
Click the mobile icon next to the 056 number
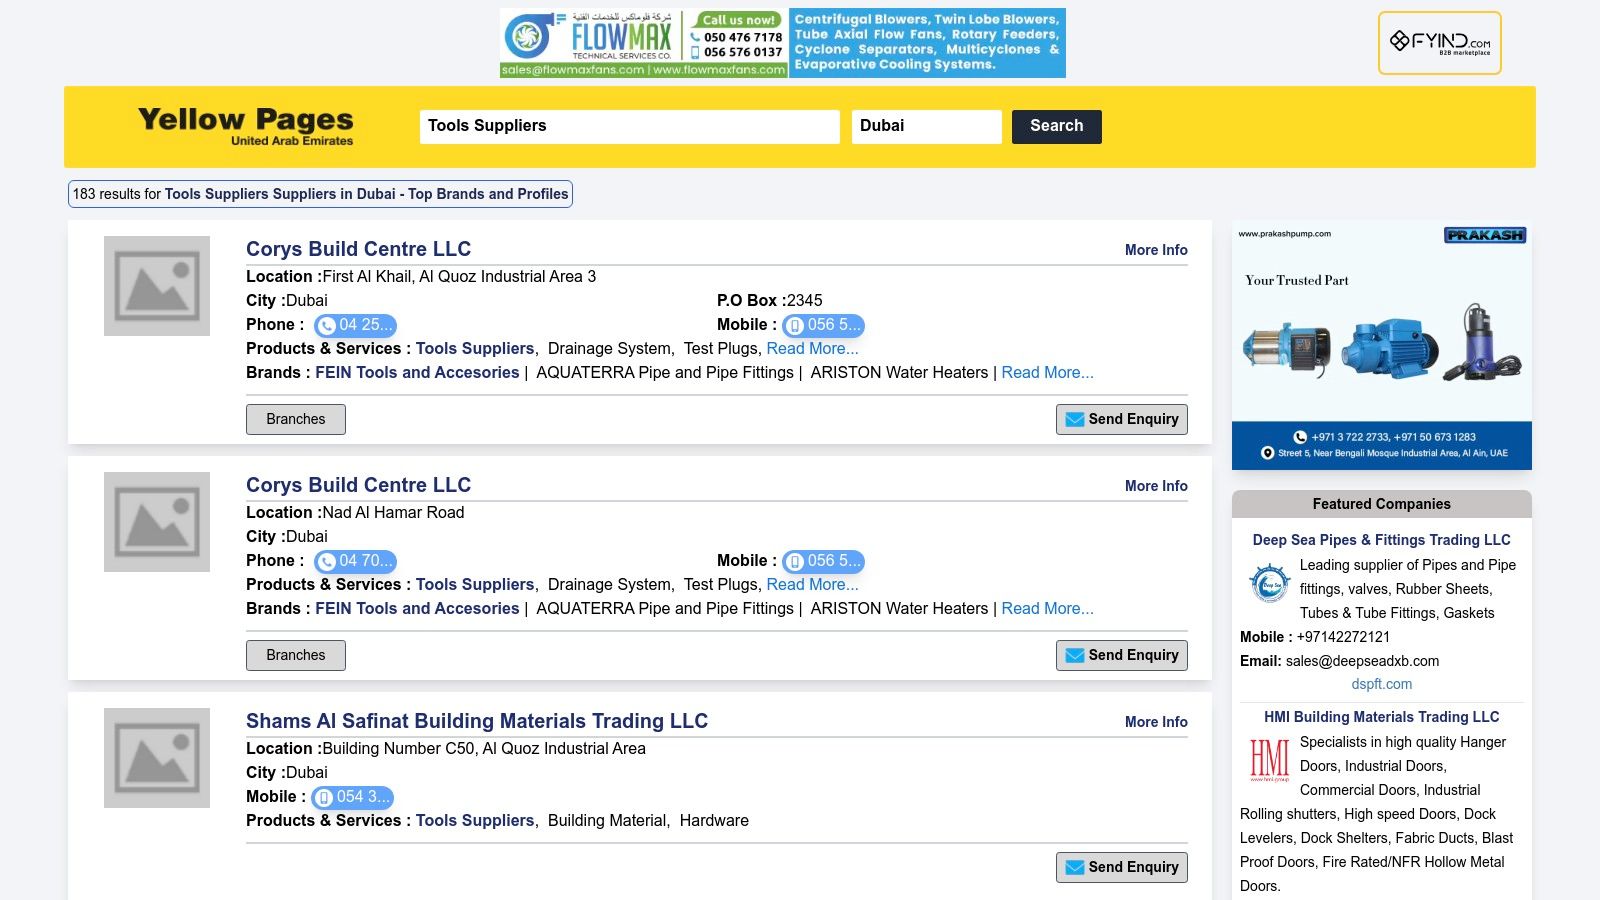(x=796, y=325)
